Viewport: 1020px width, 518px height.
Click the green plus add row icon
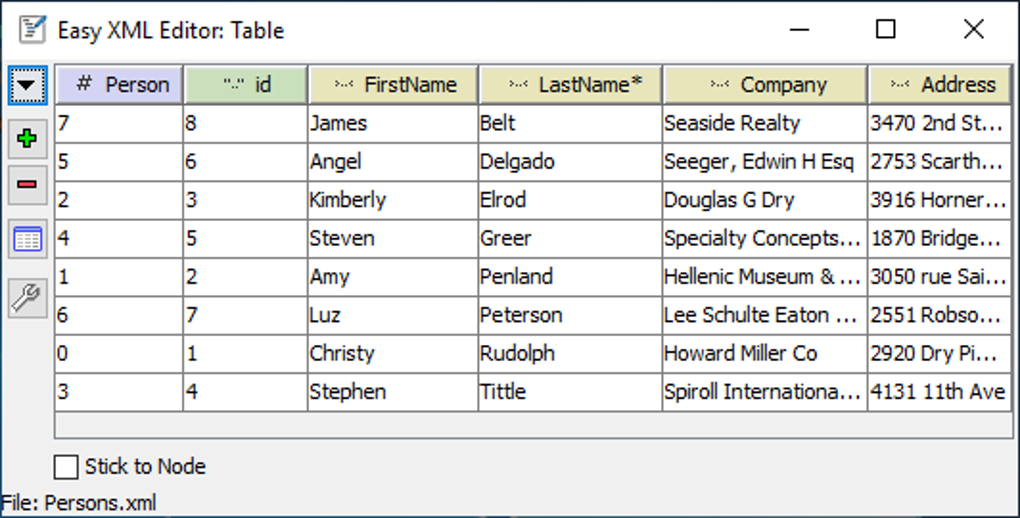[27, 139]
